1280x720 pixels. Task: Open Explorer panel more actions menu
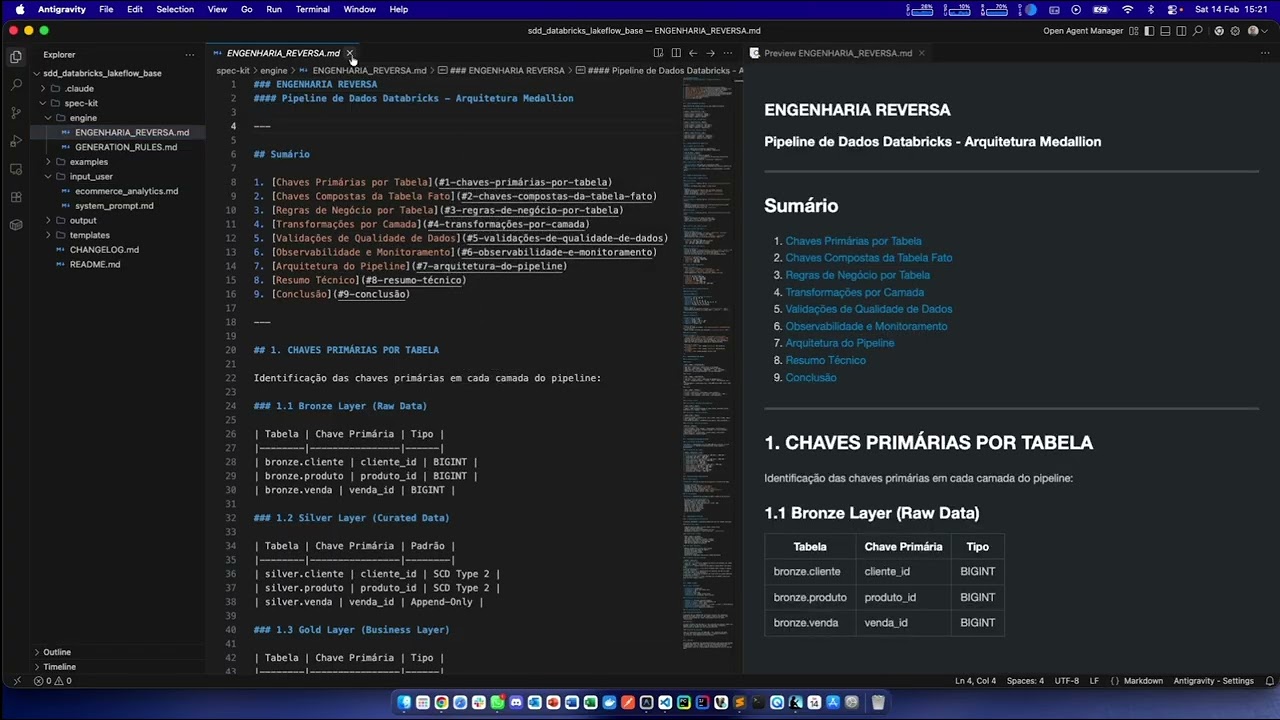coord(190,55)
